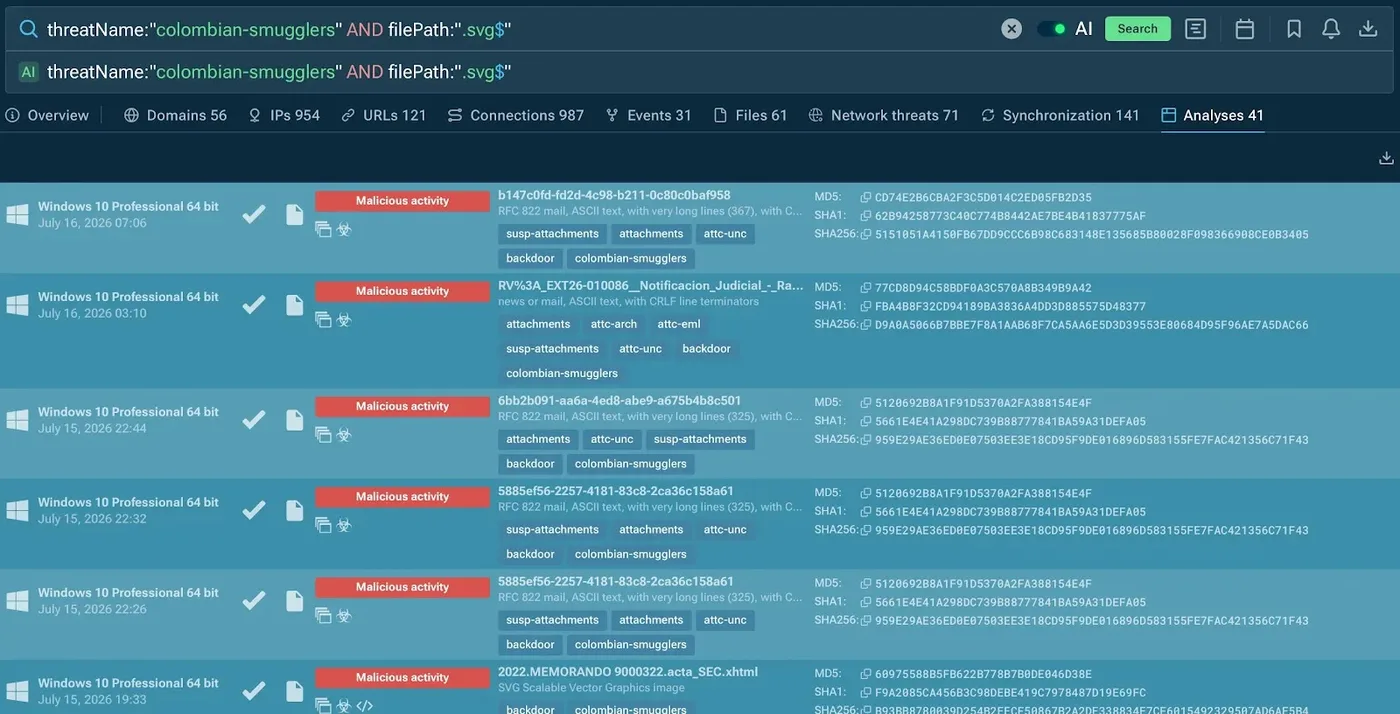The height and width of the screenshot is (714, 1400).
Task: Click the attc-unc tag in the 6bb2b091 row
Action: coord(612,439)
